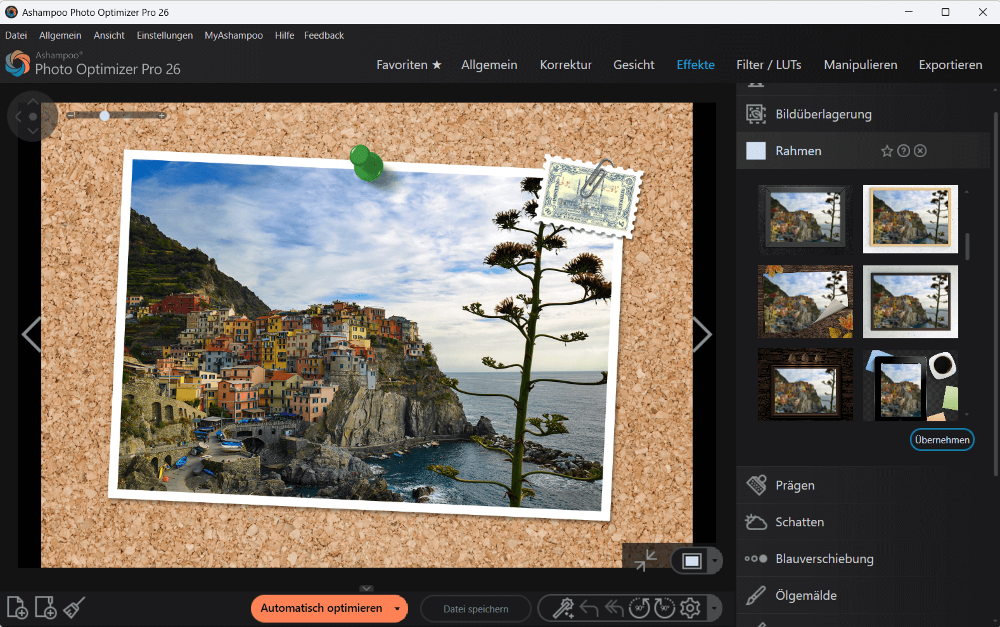Click the broom clean-up icon

click(x=74, y=607)
